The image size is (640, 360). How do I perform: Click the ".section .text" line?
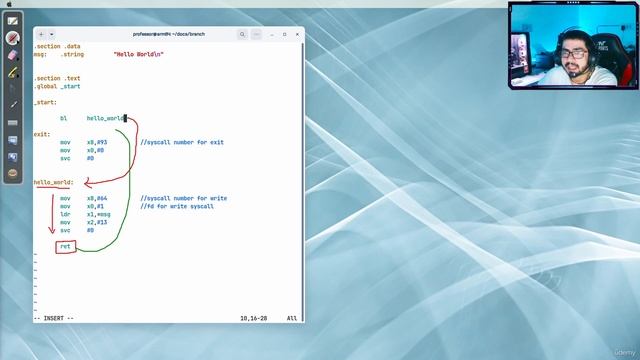tap(57, 78)
